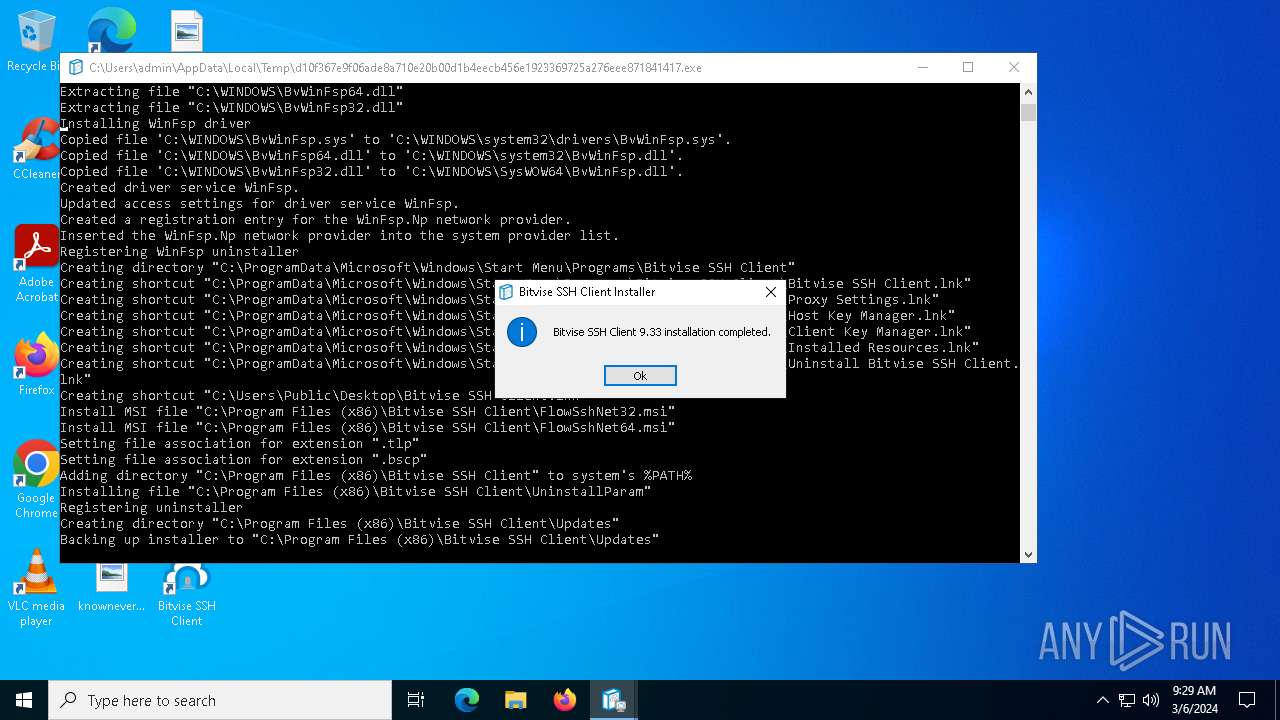Select image file icon at top of desktop
The image size is (1280, 720).
click(187, 32)
